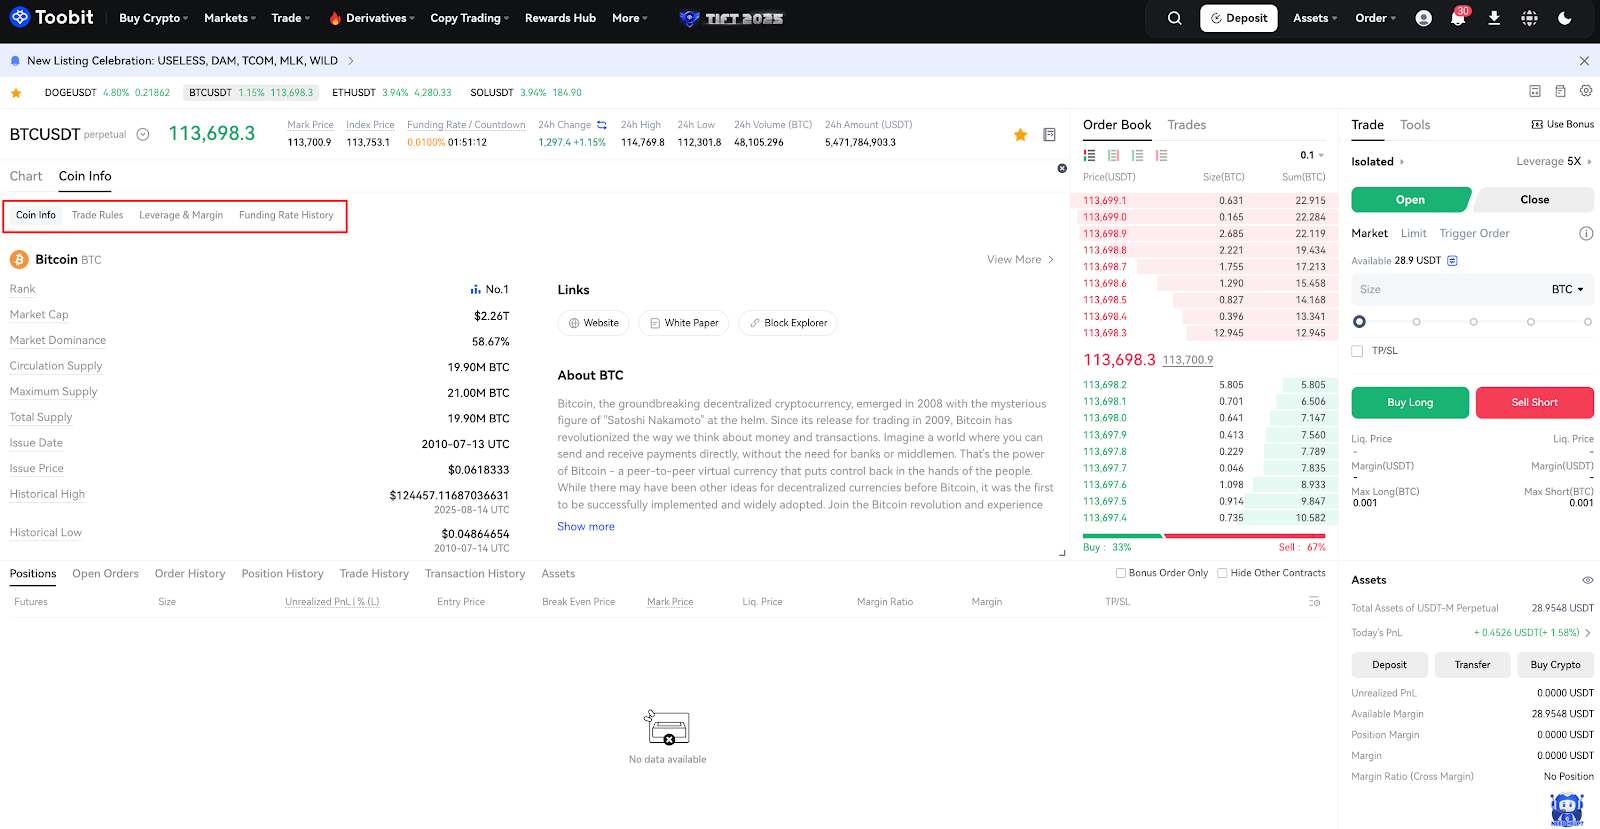The image size is (1600, 829).
Task: Toggle the assets visibility eye icon
Action: 1587,580
